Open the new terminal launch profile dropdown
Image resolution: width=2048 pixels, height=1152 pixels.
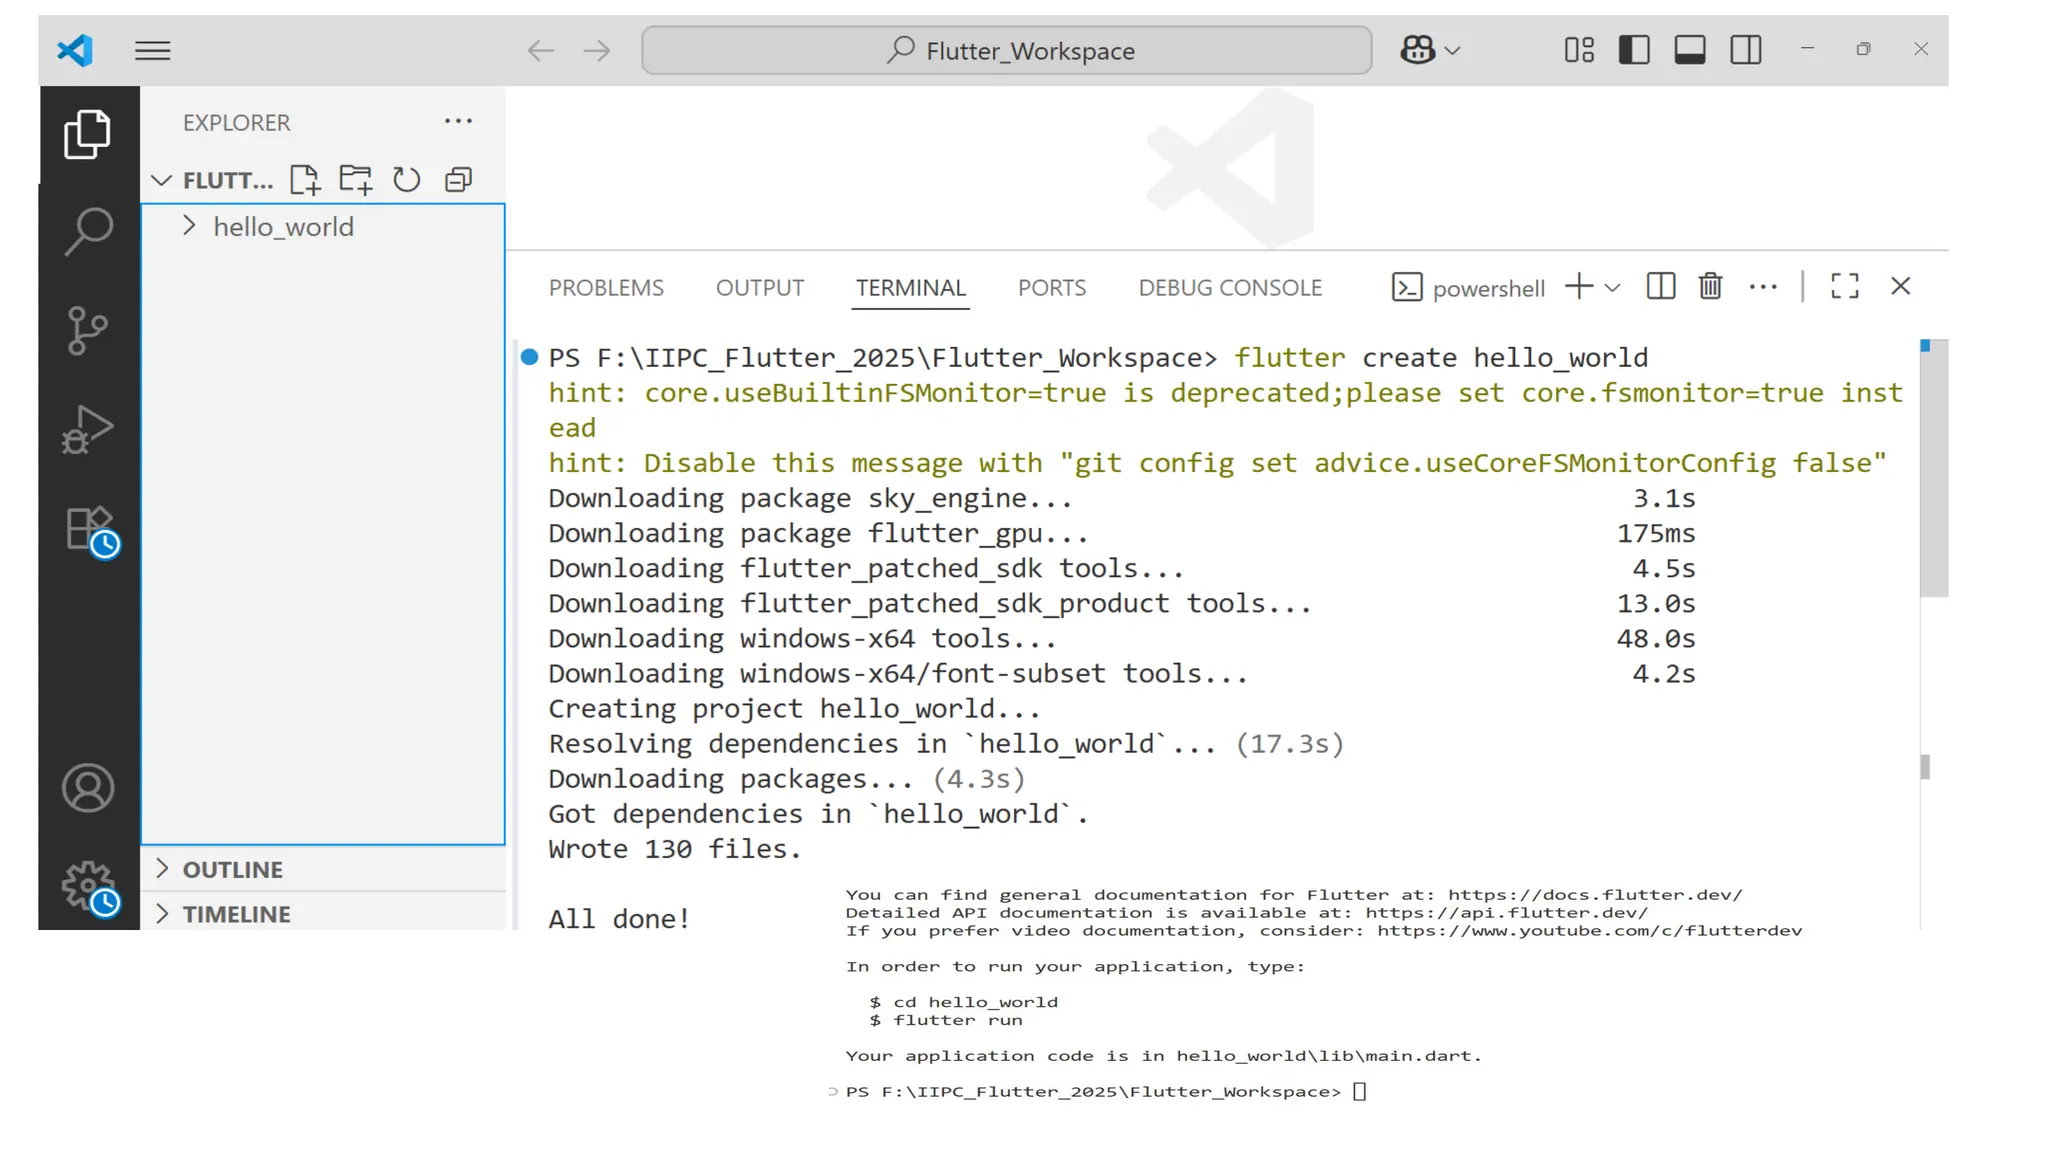point(1612,288)
